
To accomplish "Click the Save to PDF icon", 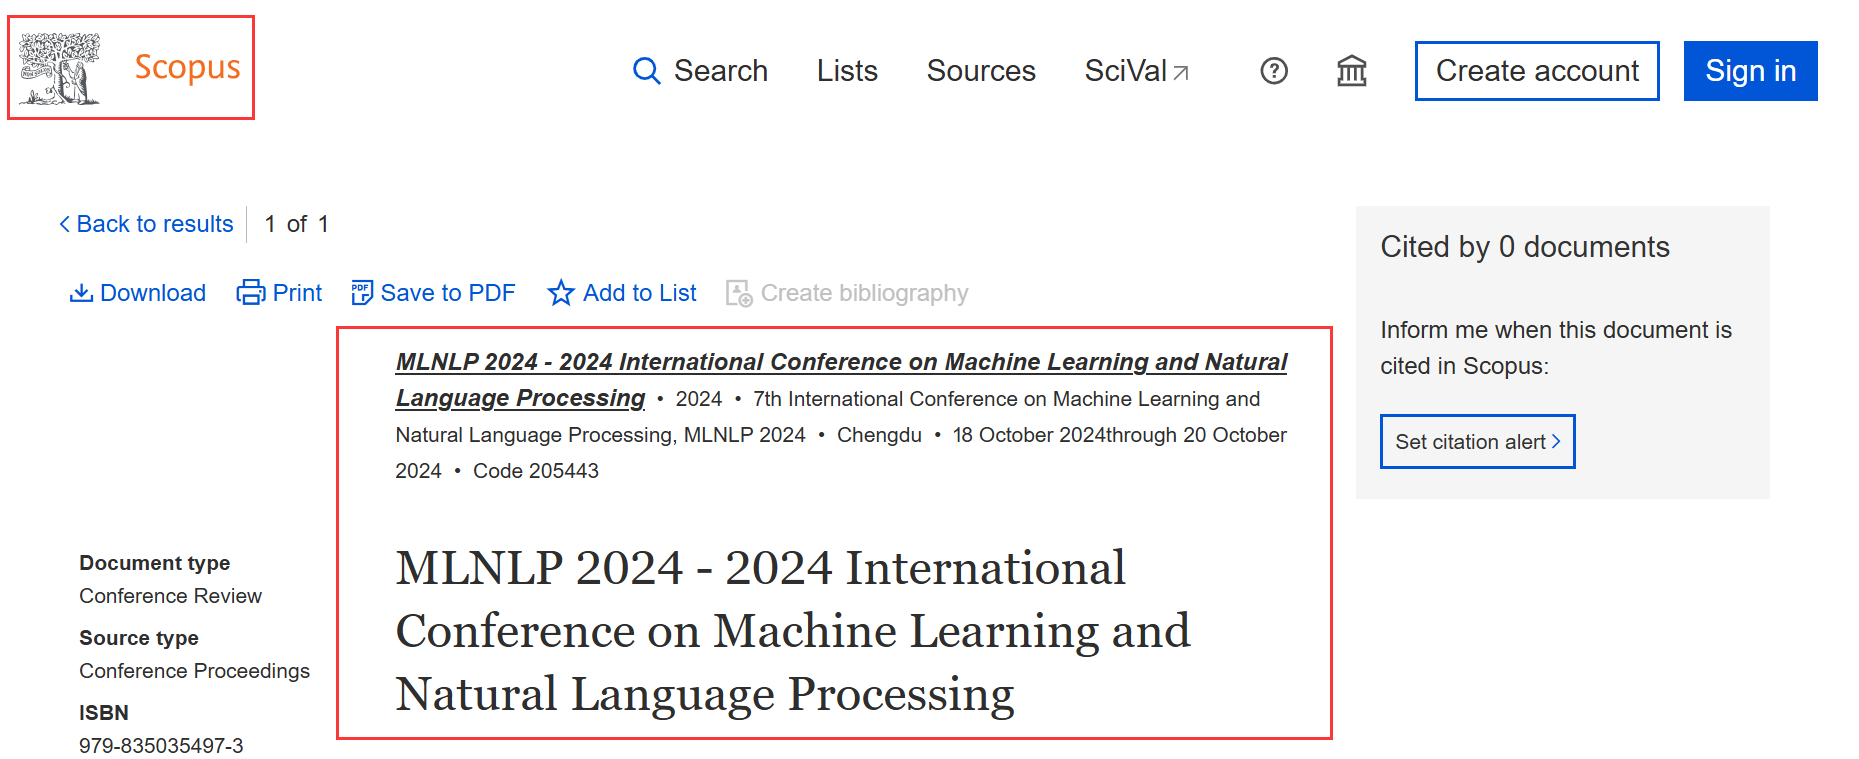I will coord(361,293).
